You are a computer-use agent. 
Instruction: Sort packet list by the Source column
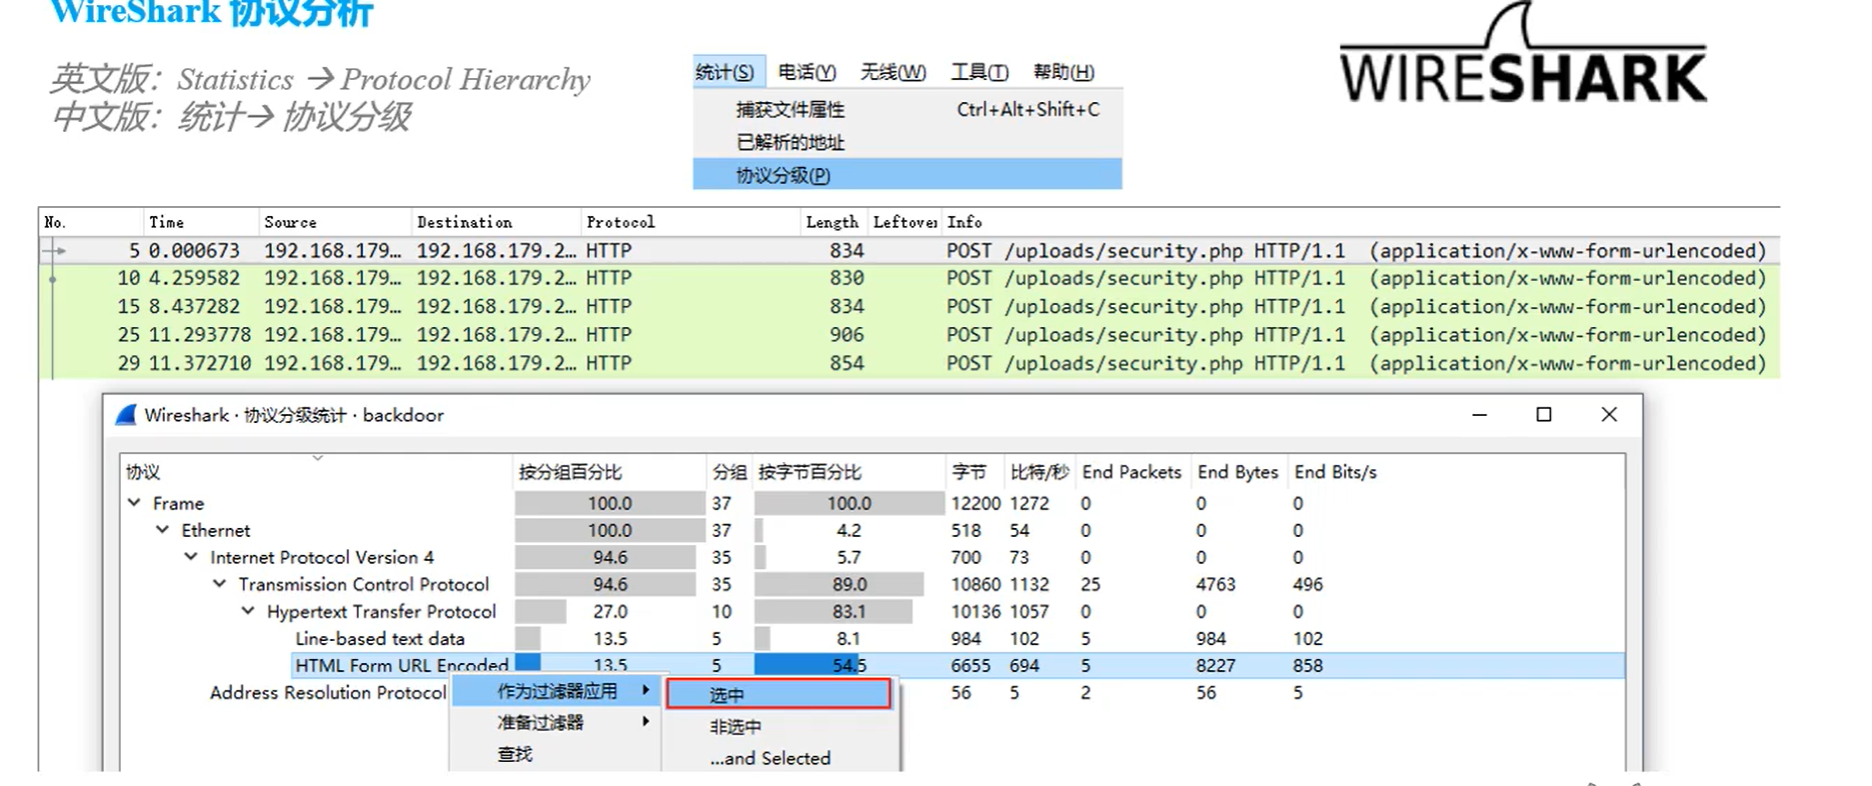pos(290,222)
